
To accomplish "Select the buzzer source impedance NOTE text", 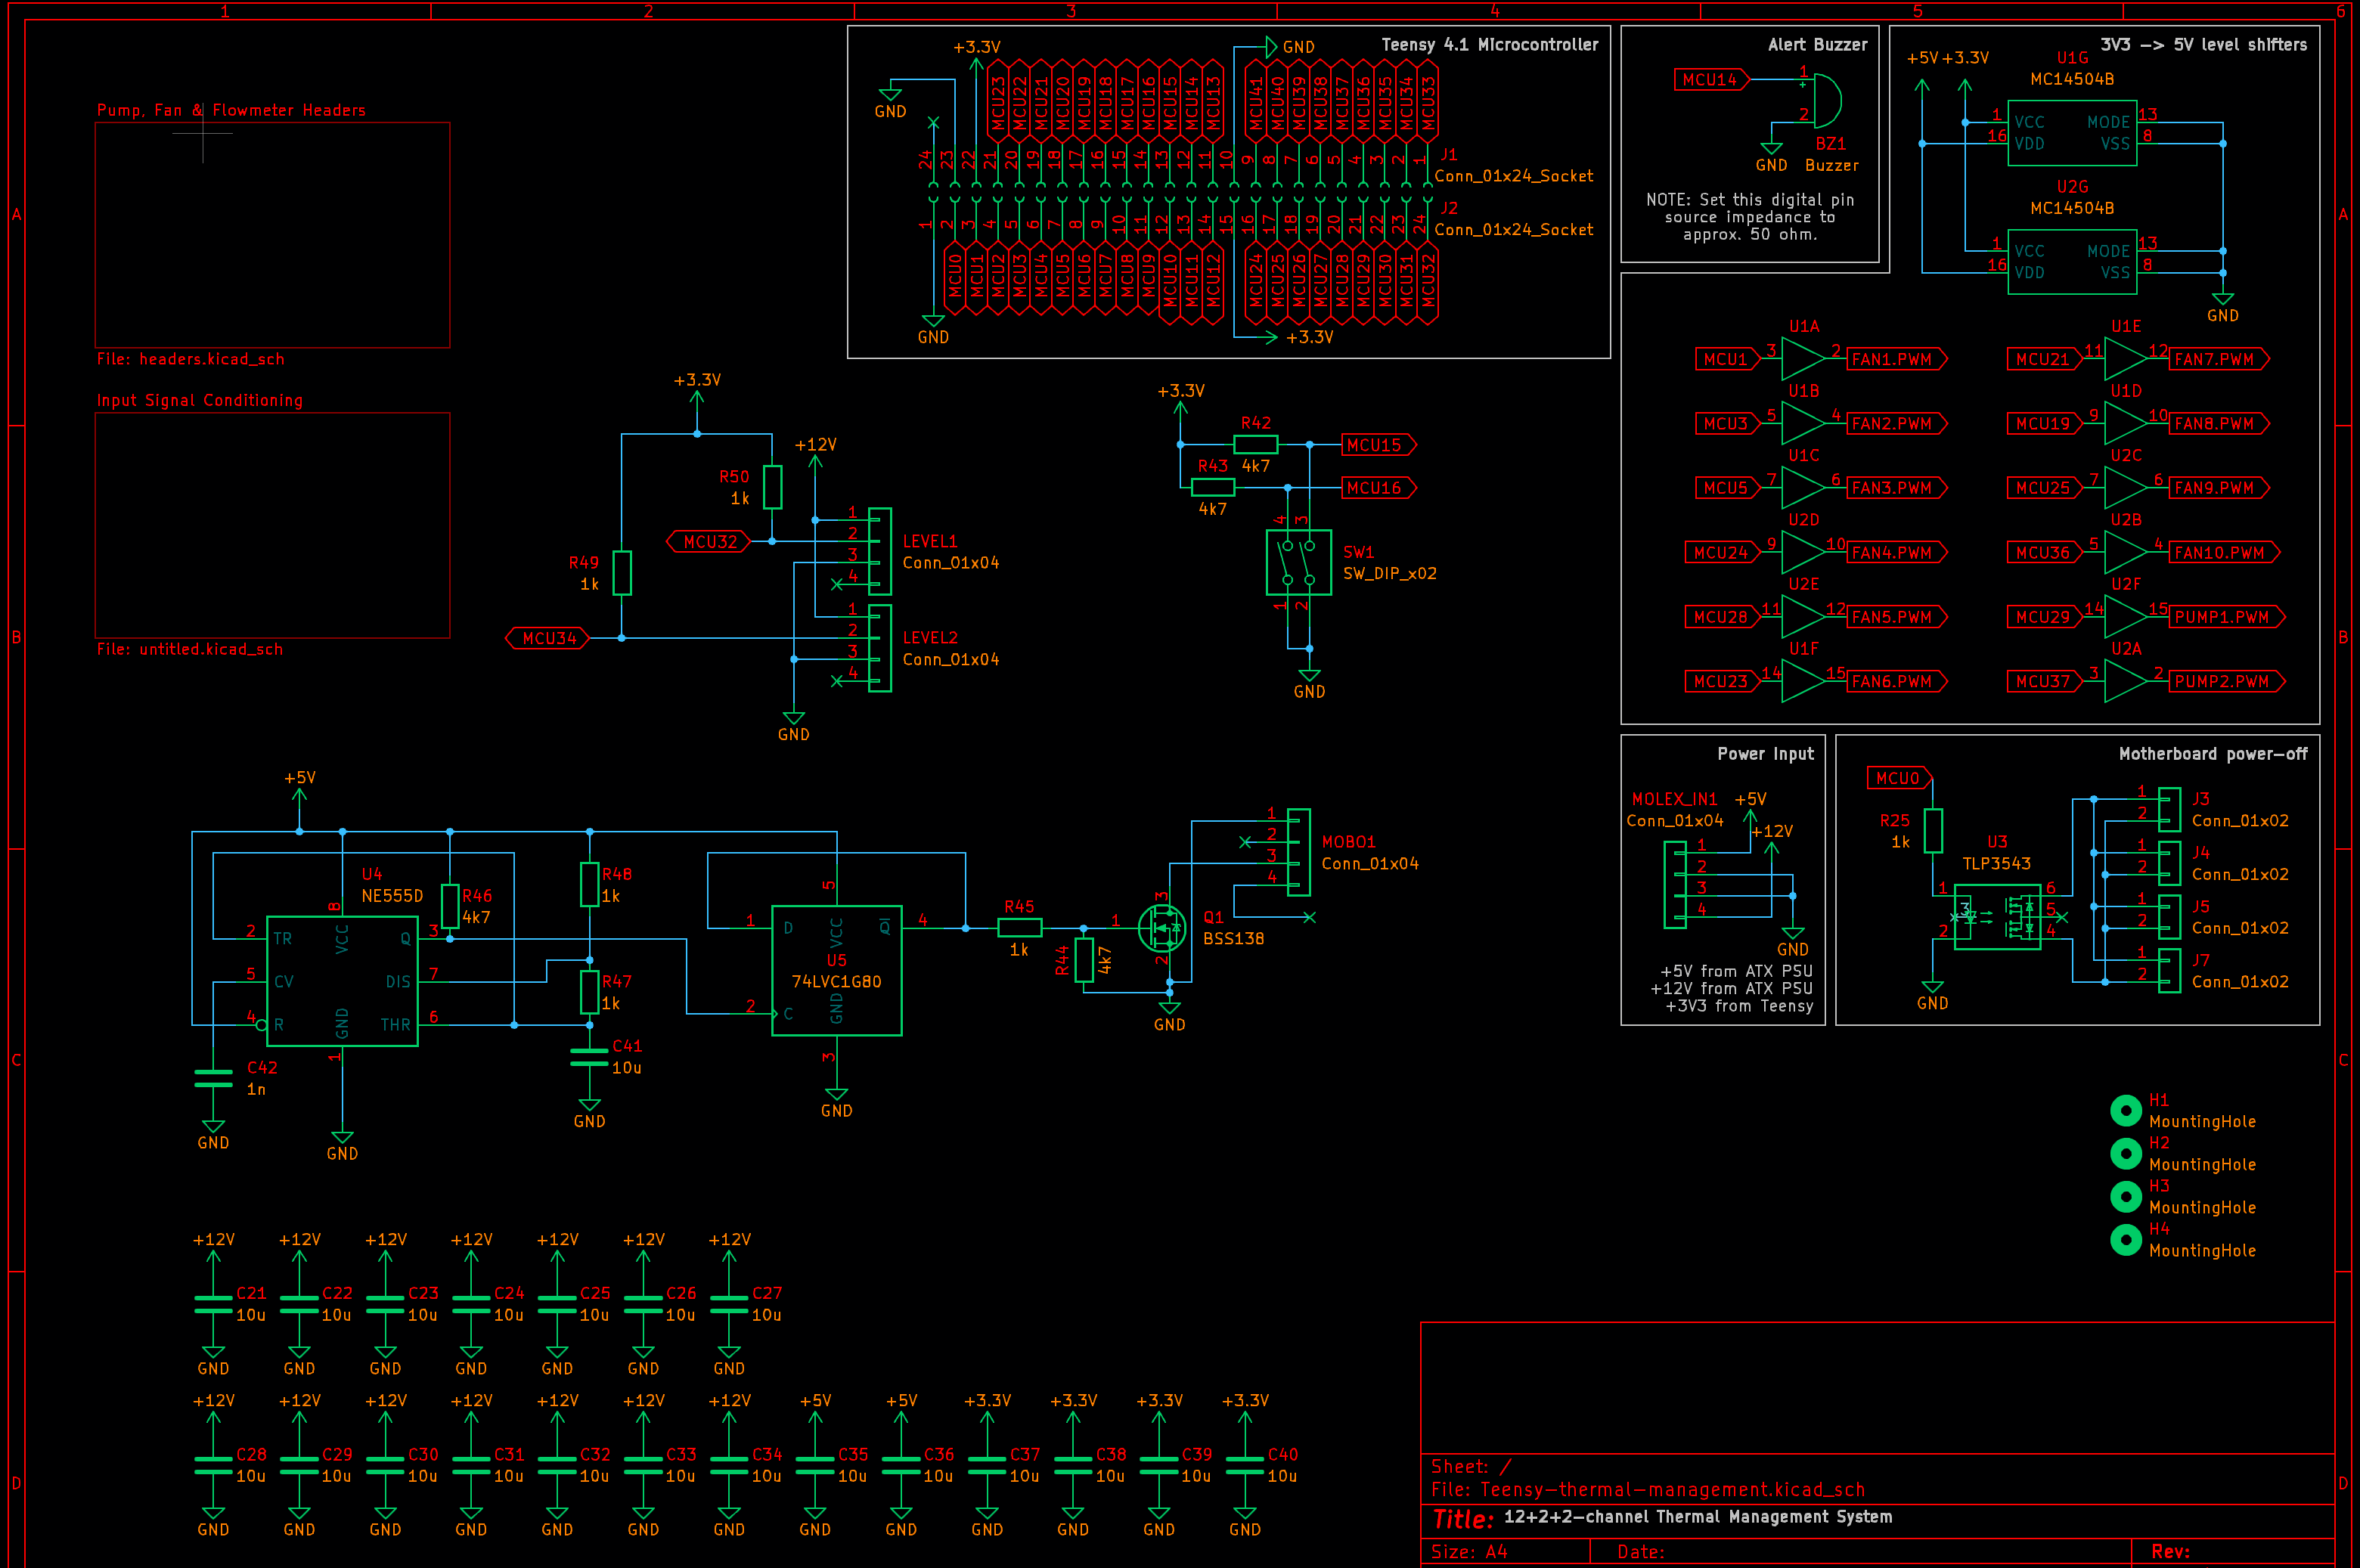I will (1749, 217).
